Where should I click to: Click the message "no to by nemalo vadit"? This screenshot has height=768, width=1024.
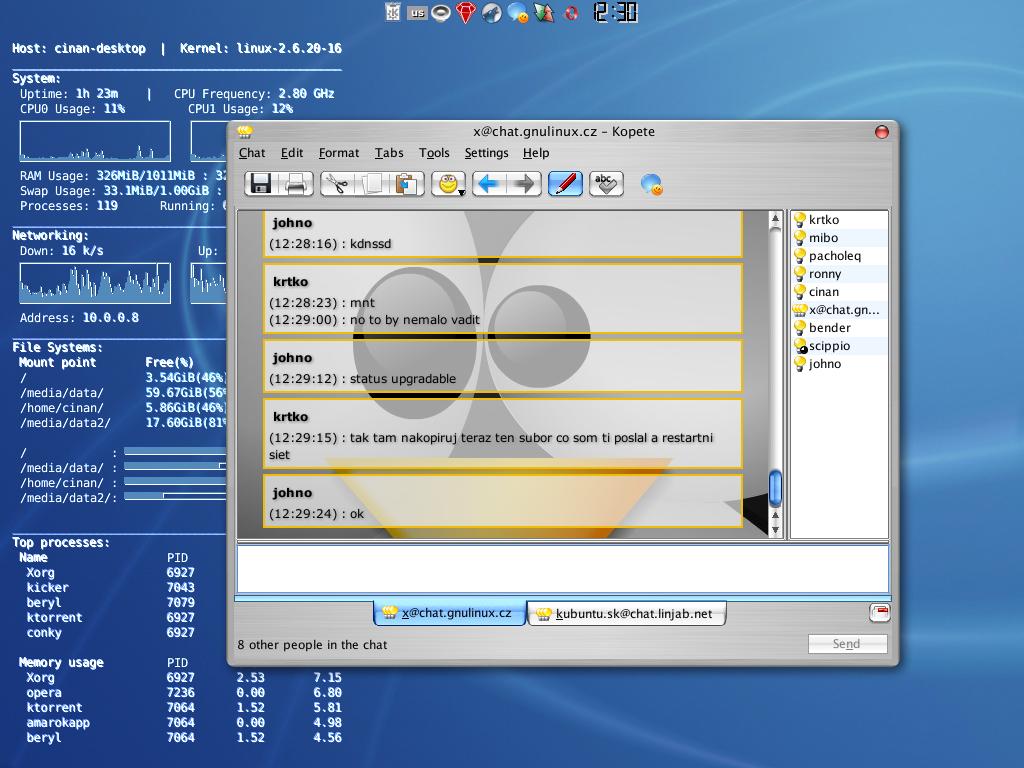(415, 320)
